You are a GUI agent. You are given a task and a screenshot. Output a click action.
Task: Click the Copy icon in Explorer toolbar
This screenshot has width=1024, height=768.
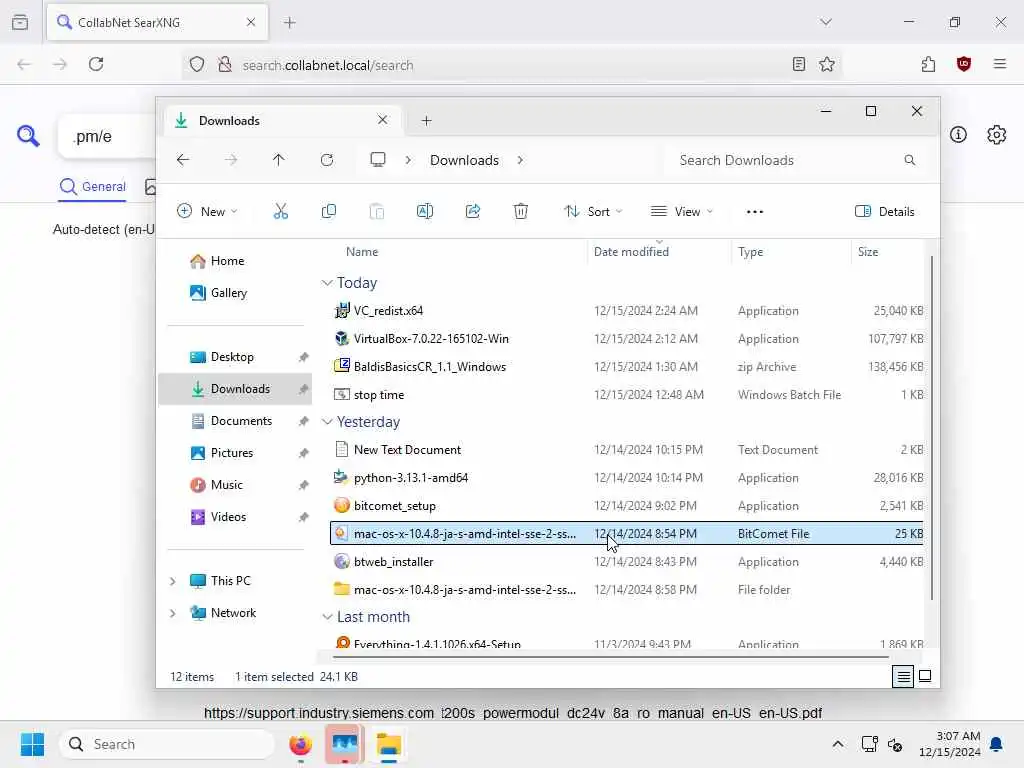pos(328,211)
